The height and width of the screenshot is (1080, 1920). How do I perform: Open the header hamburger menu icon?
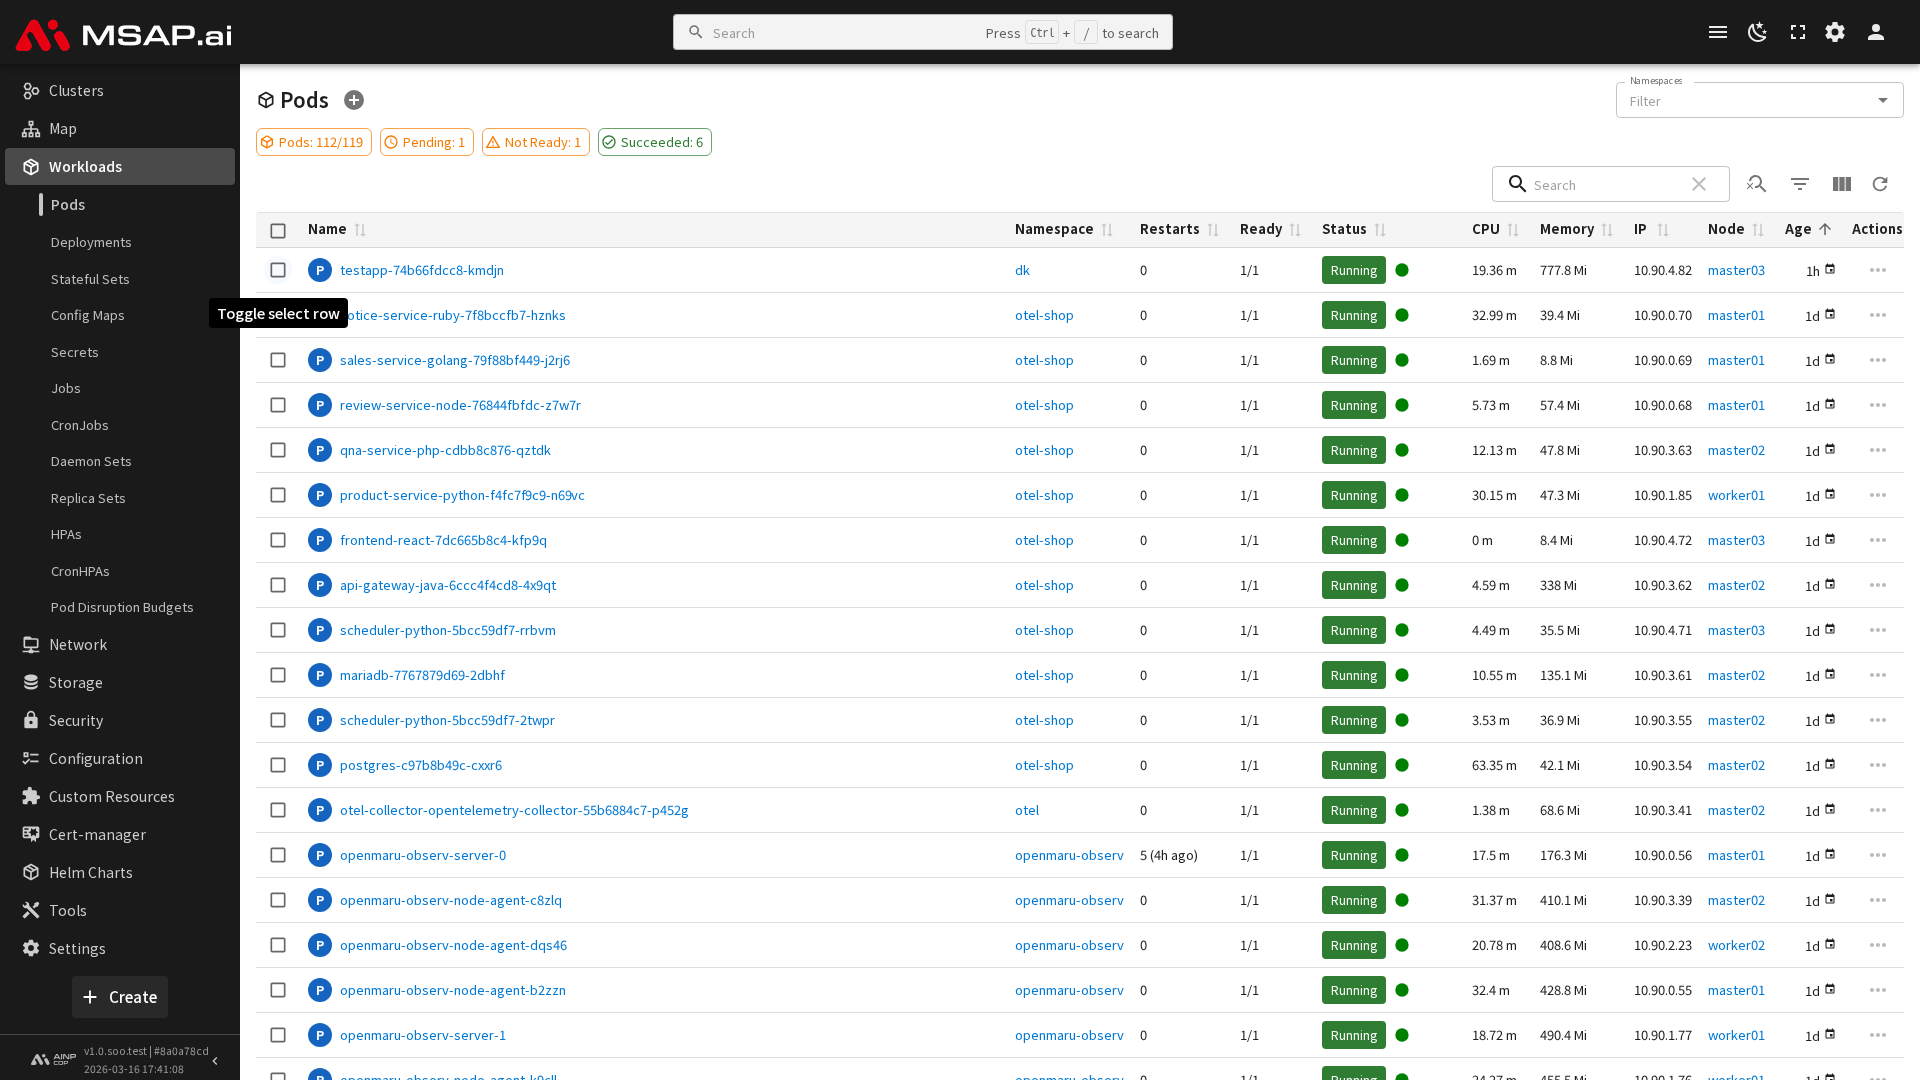point(1717,32)
